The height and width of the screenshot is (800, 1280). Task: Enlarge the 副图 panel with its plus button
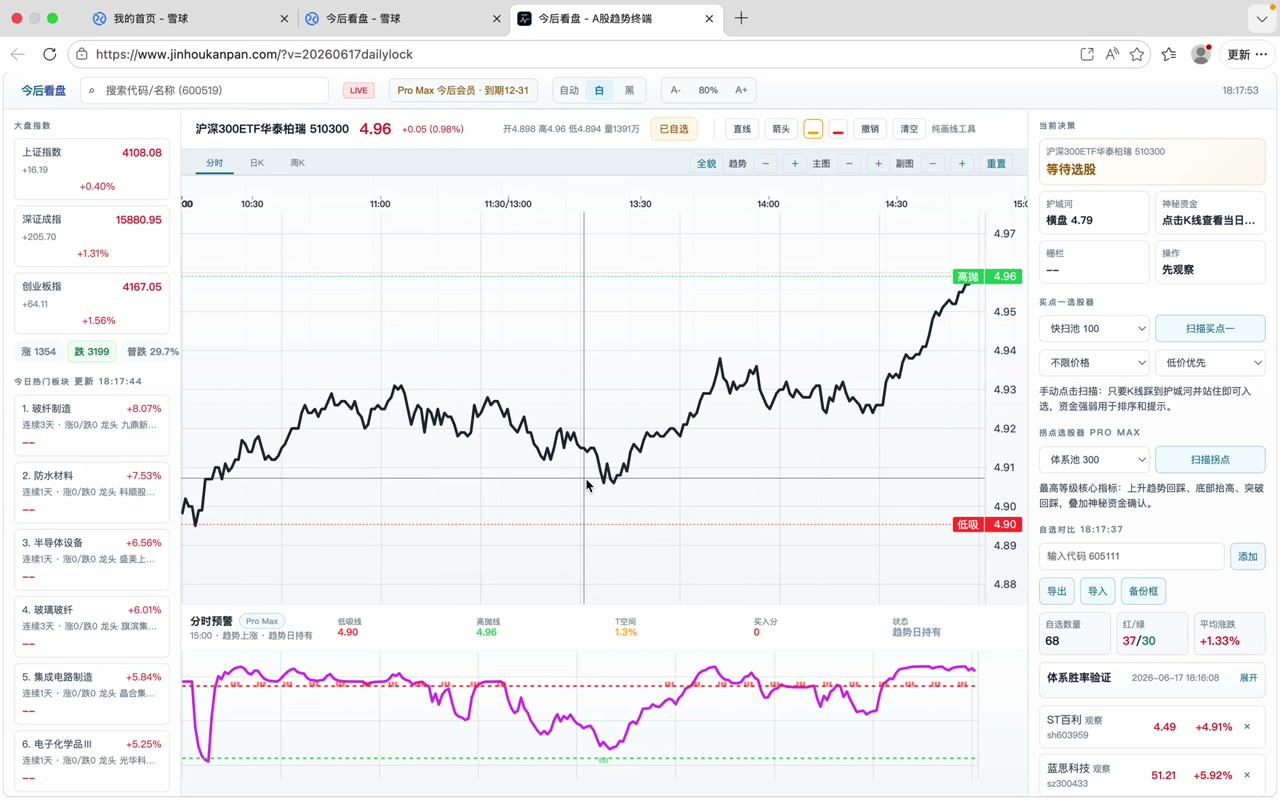click(x=962, y=164)
